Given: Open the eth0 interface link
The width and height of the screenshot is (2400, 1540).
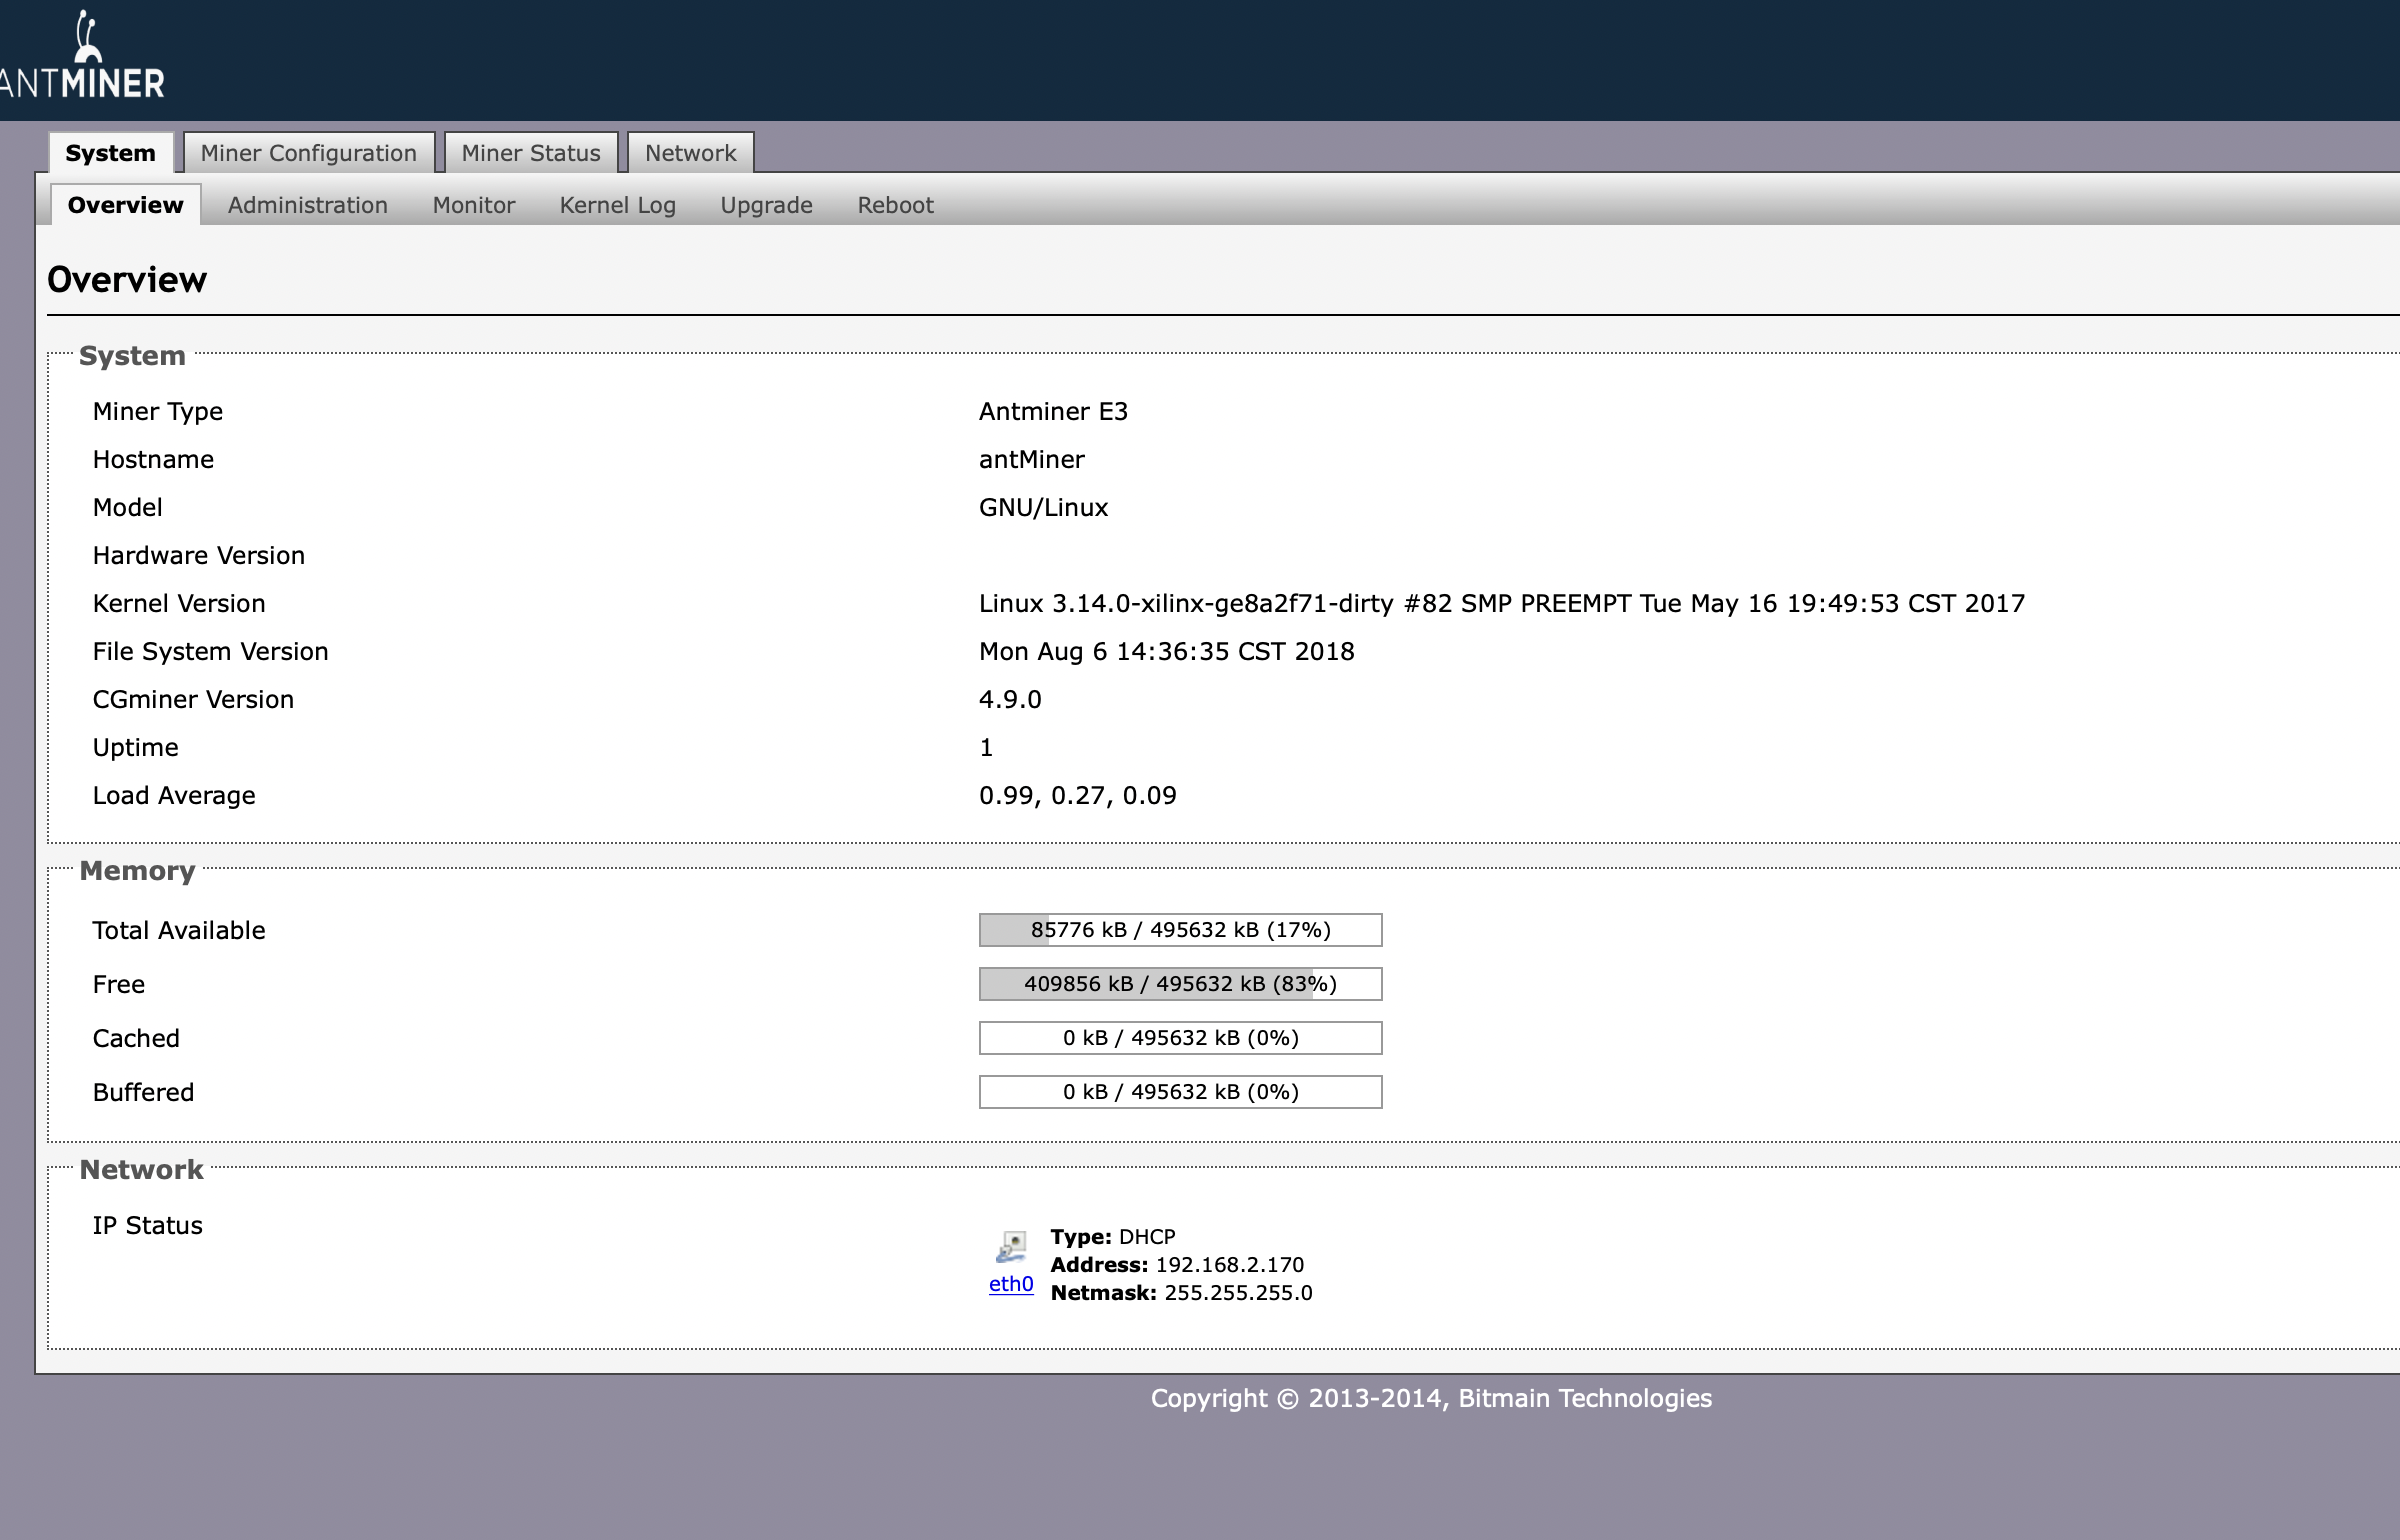Looking at the screenshot, I should (1011, 1284).
